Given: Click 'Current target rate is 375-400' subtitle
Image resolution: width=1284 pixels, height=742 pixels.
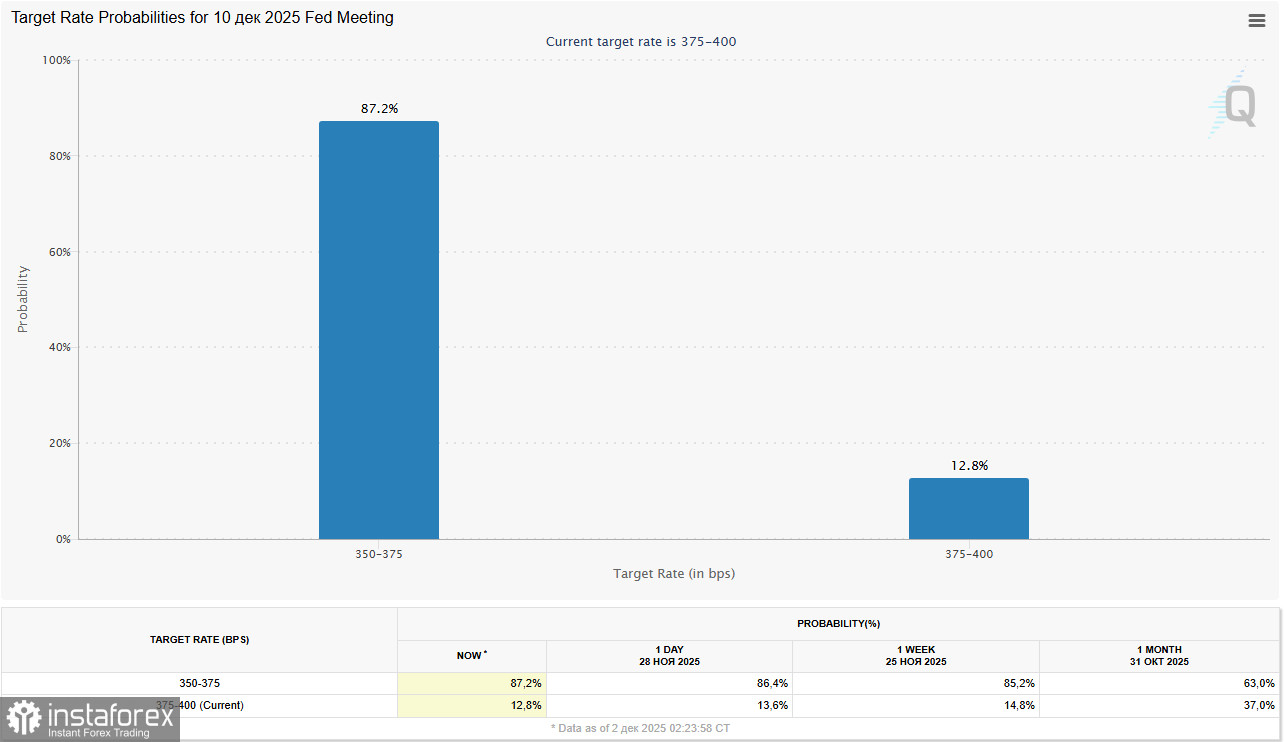Looking at the screenshot, I should (x=641, y=41).
